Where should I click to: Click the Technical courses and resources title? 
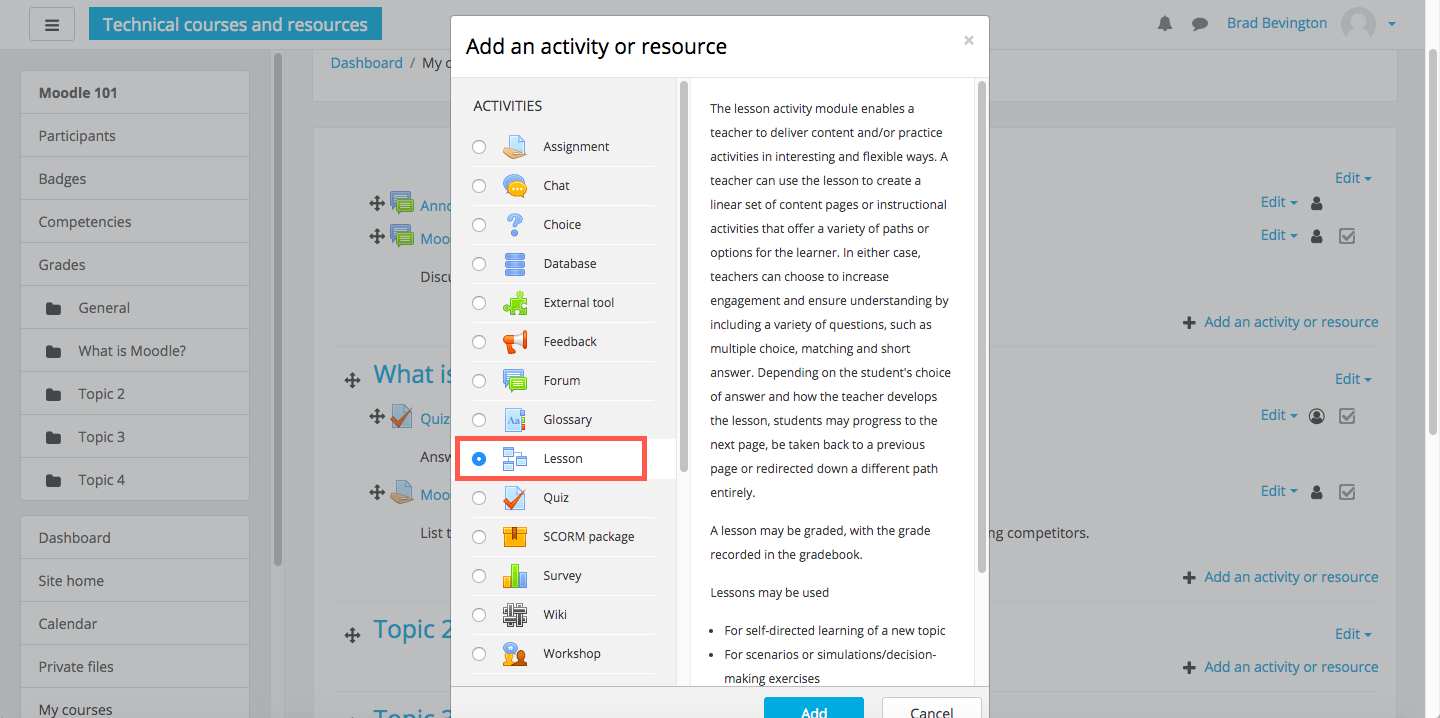[x=235, y=24]
